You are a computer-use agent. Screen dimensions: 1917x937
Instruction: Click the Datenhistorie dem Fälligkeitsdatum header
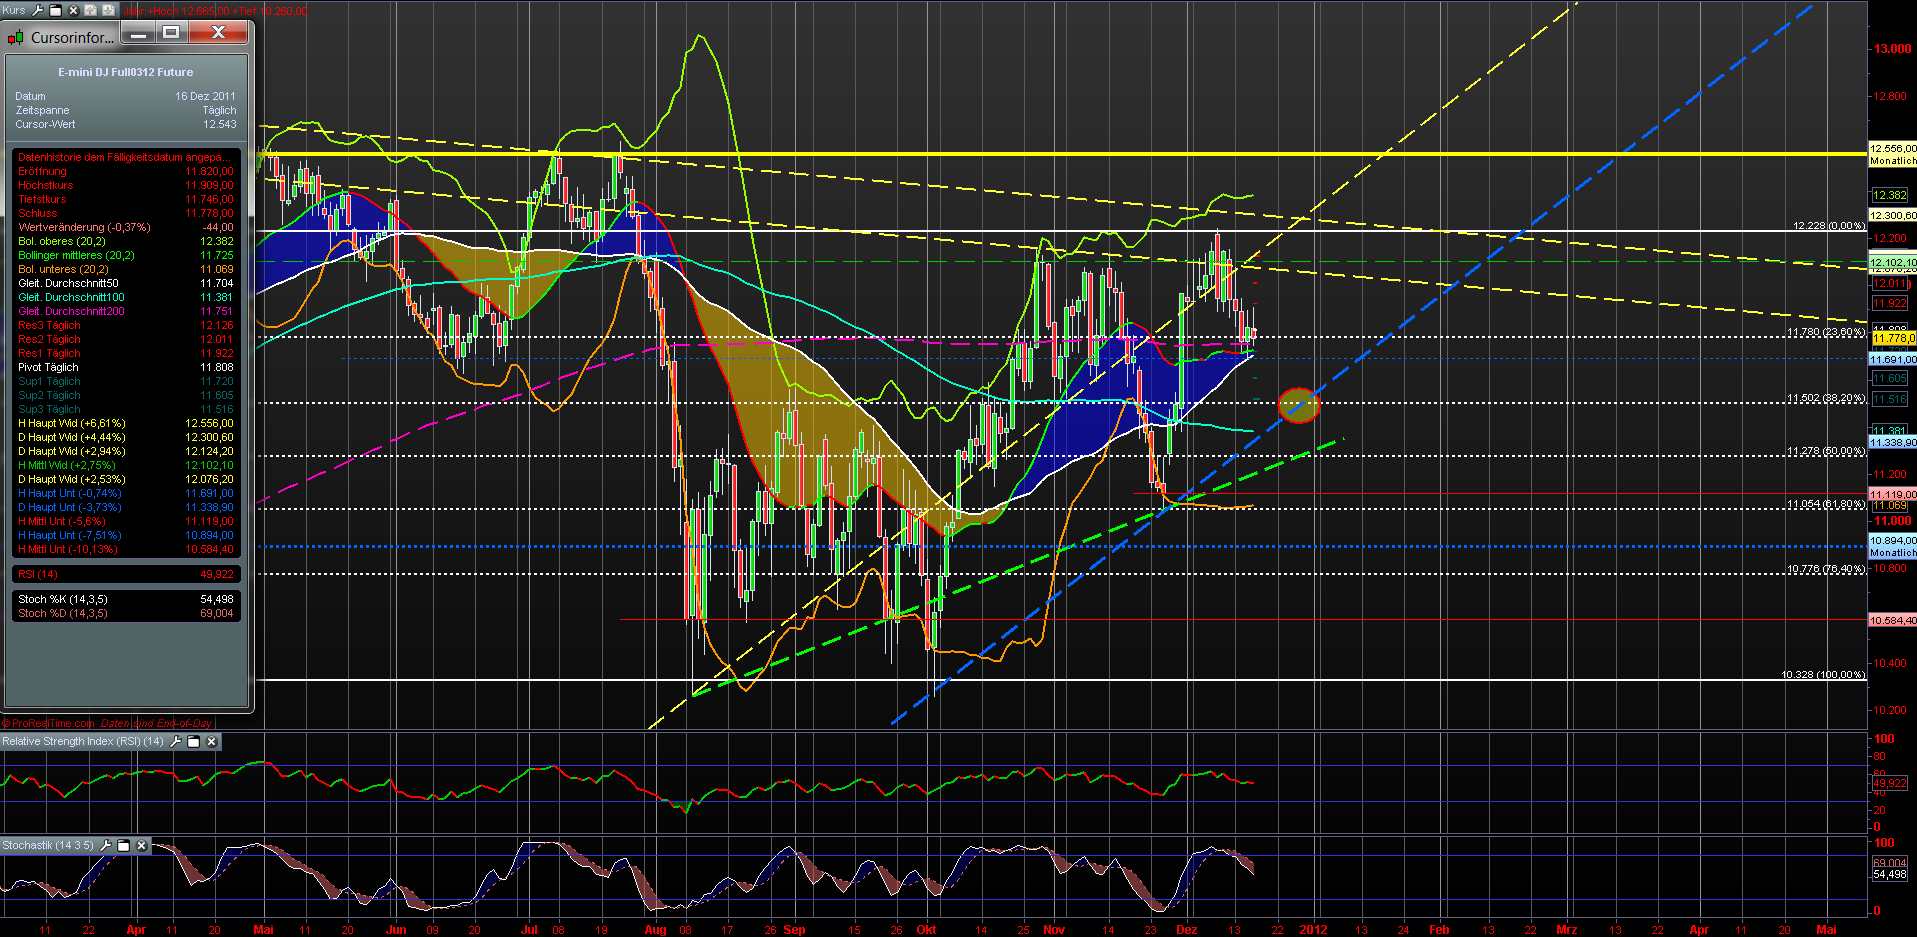point(118,157)
